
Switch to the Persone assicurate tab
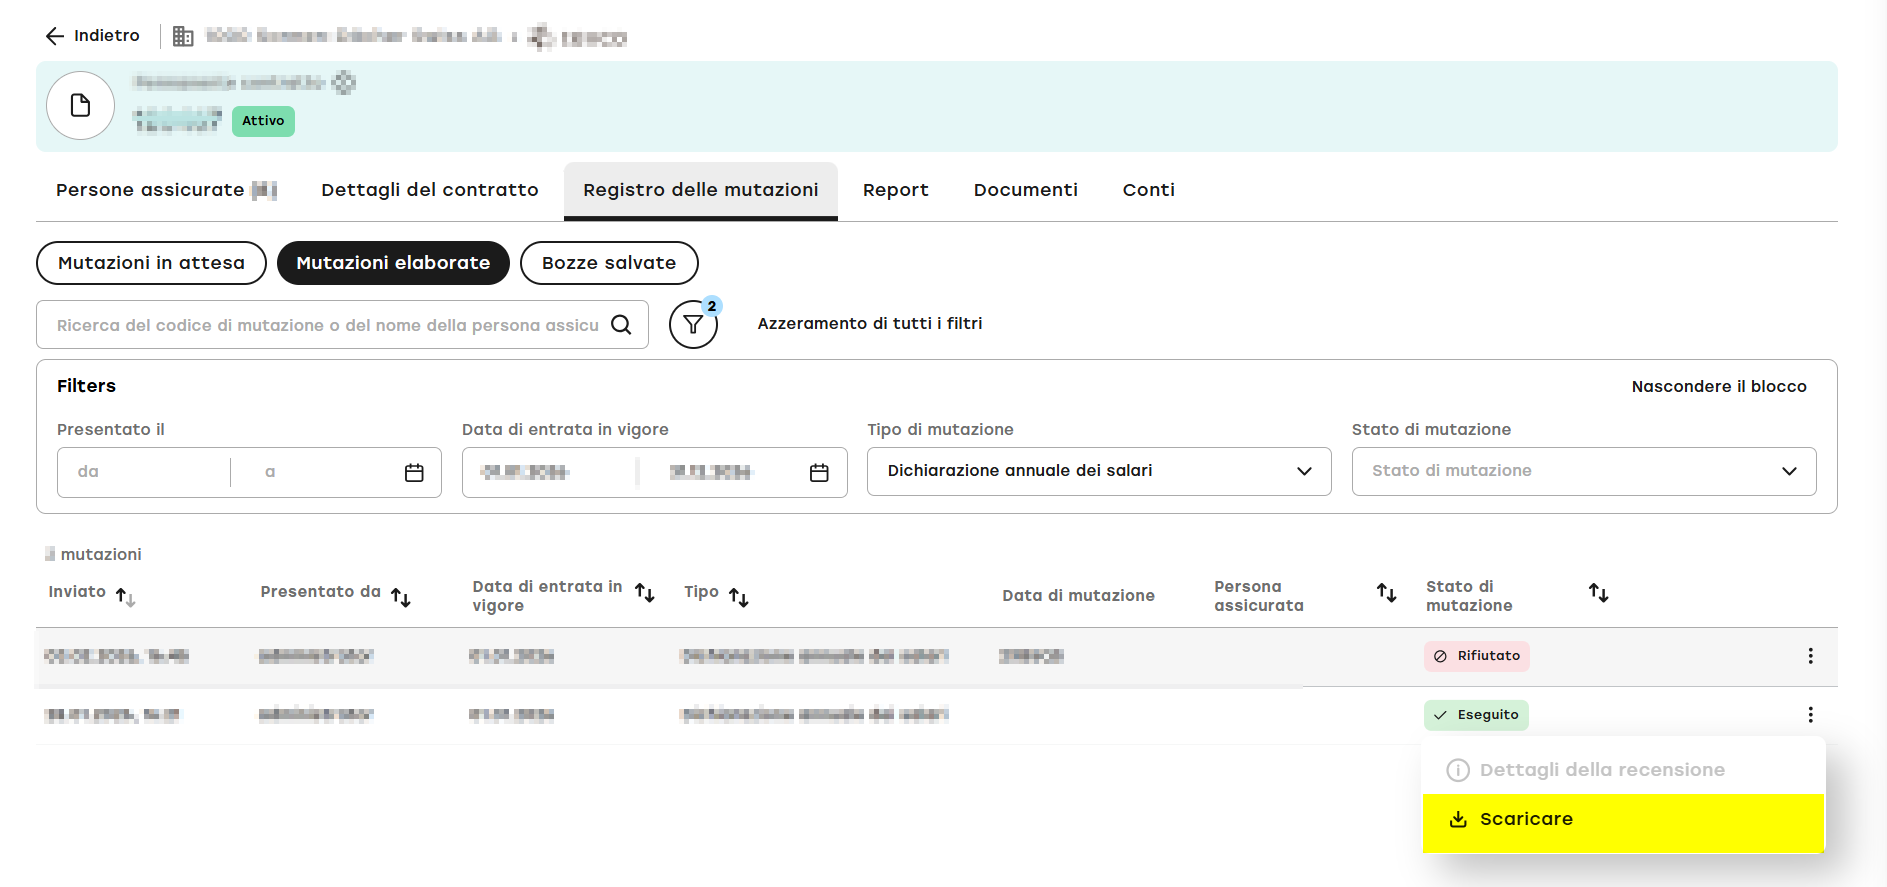point(166,190)
